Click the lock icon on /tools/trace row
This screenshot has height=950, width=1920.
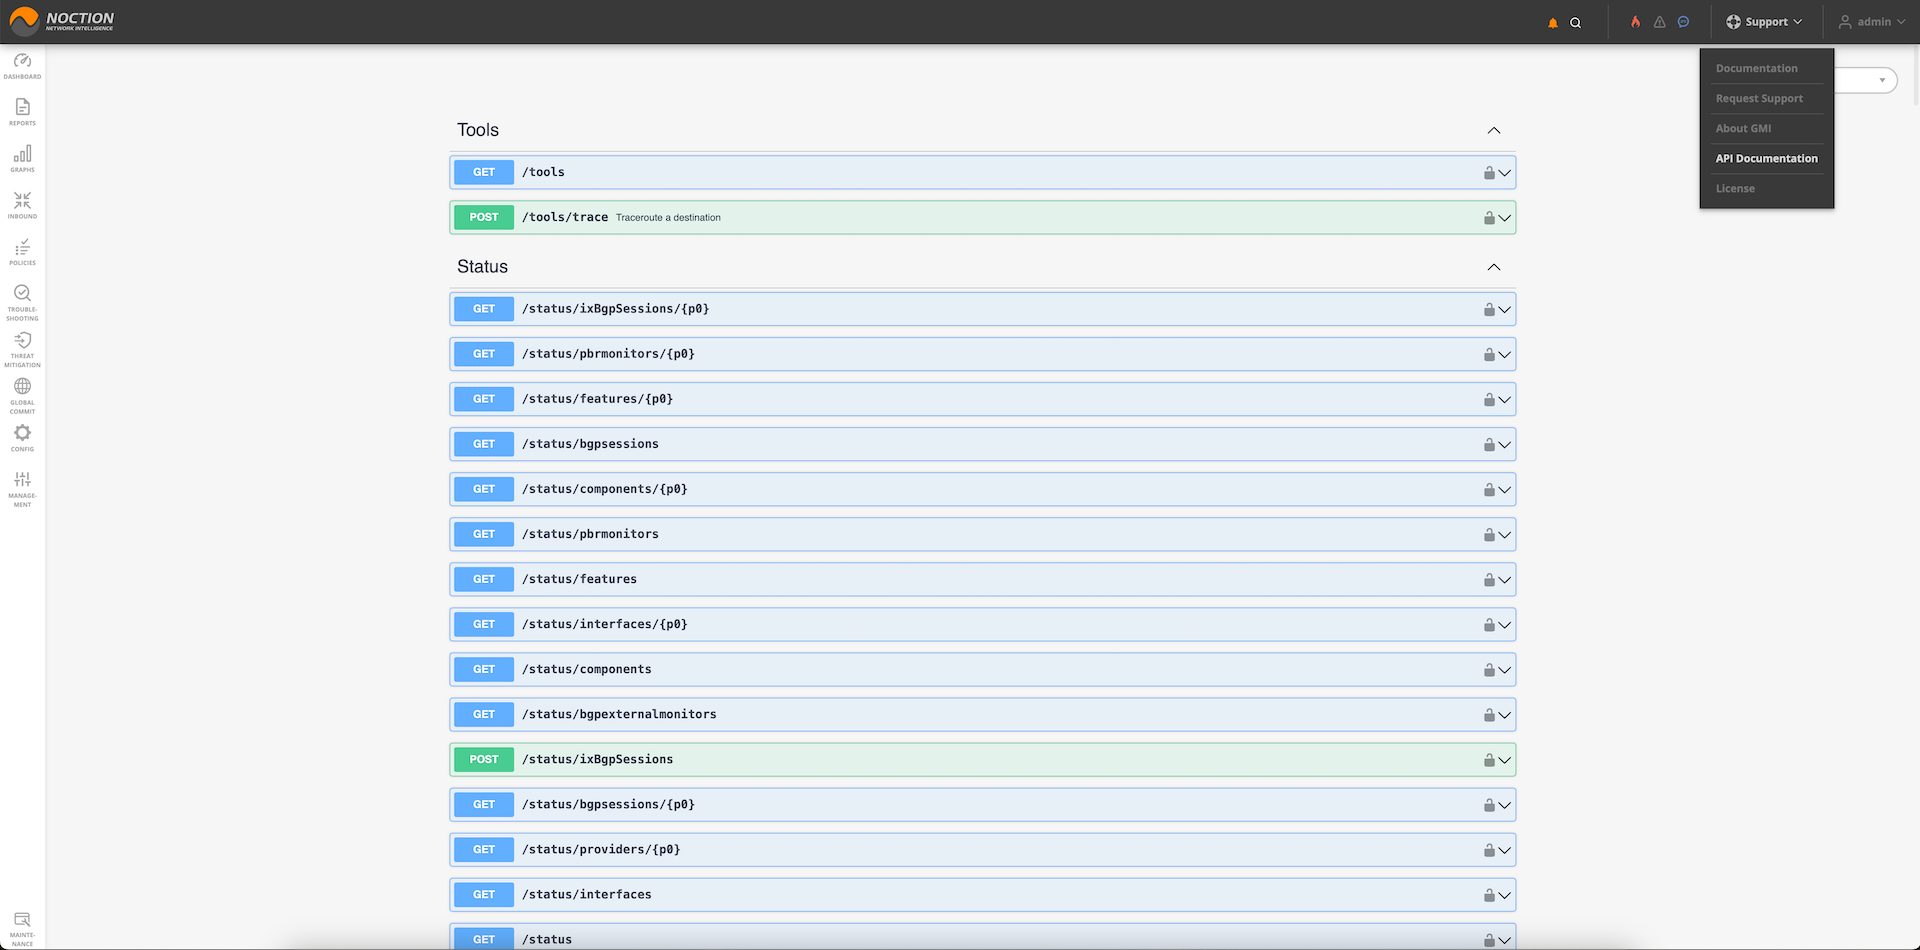point(1489,217)
